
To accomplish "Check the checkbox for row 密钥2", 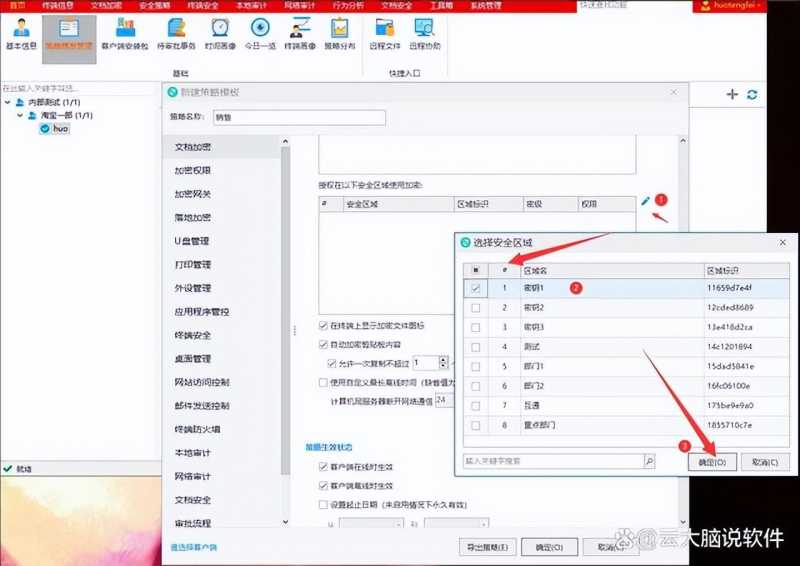I will [476, 308].
